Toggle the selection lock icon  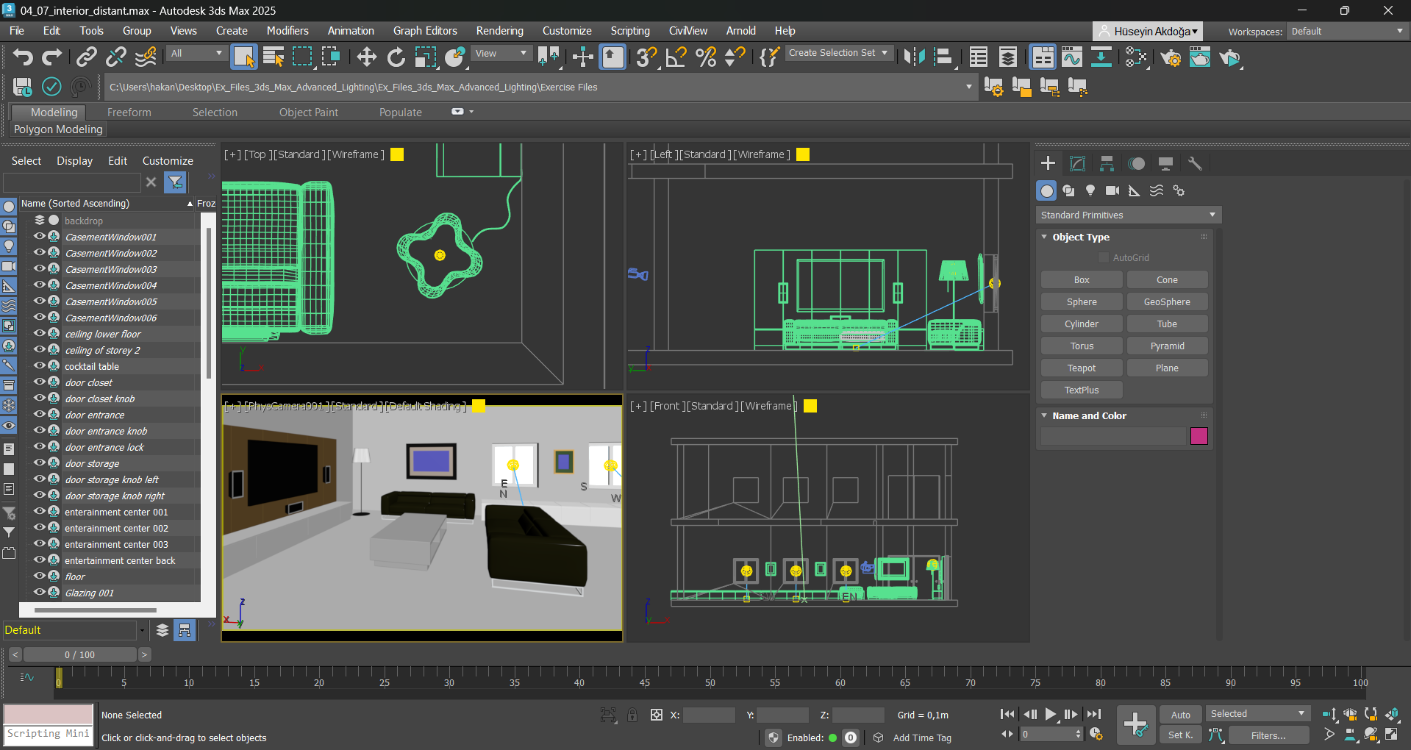pos(632,715)
